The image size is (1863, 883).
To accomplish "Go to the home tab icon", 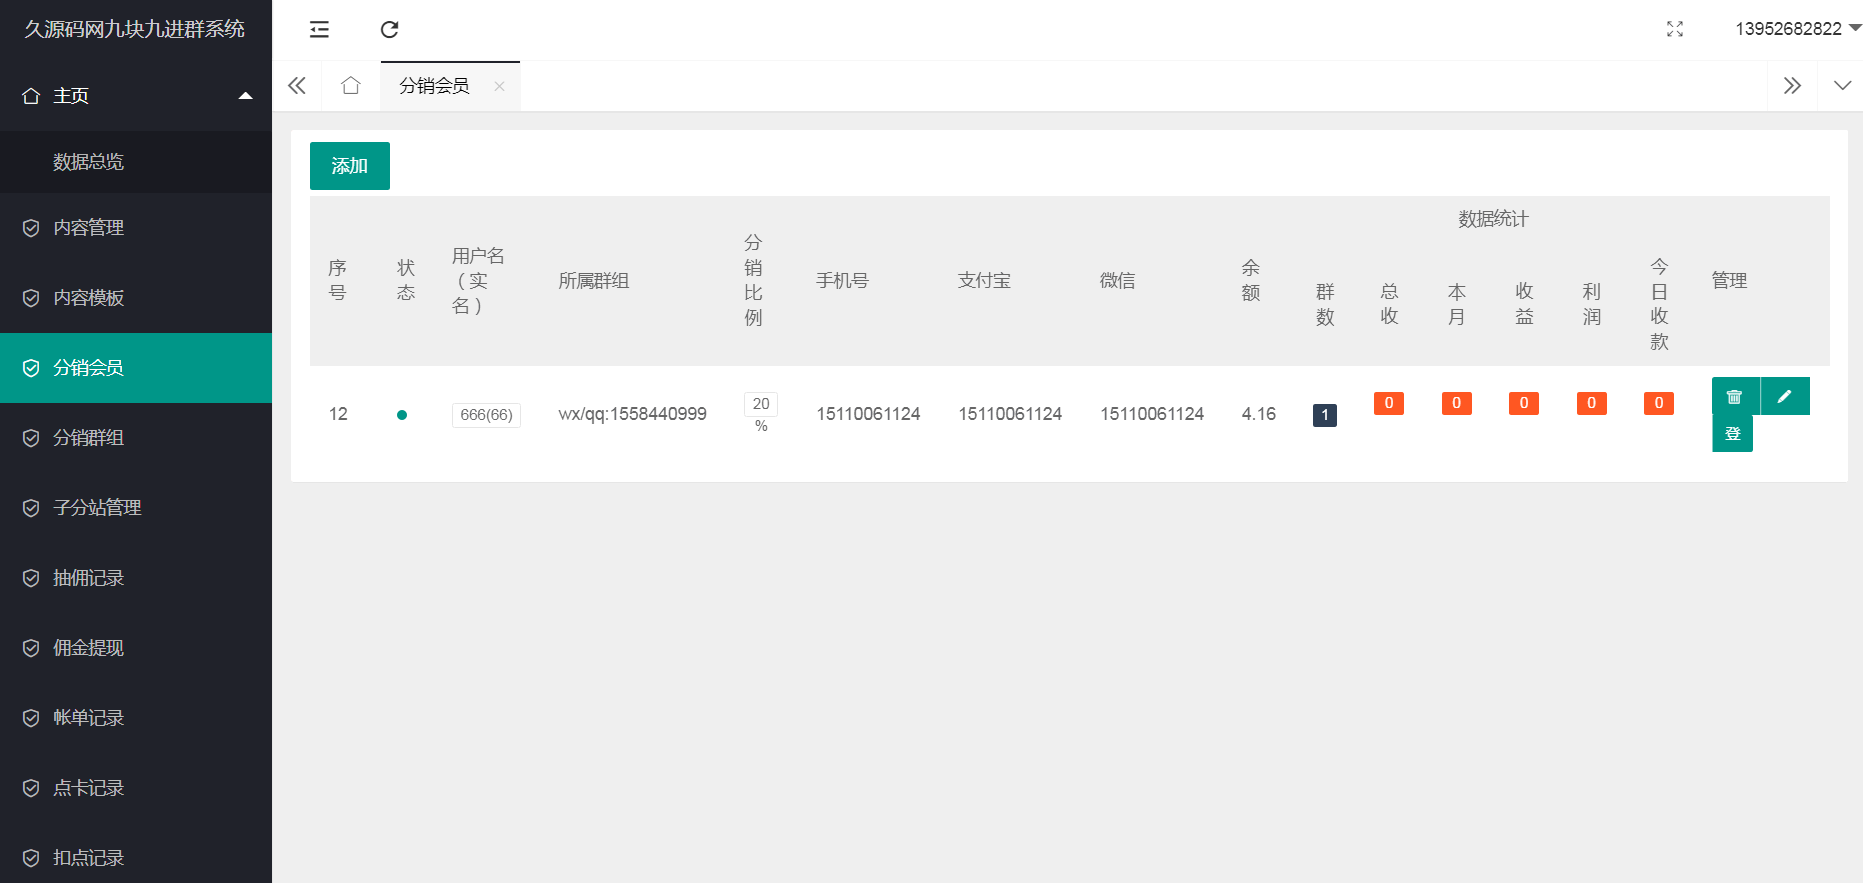I will (350, 86).
